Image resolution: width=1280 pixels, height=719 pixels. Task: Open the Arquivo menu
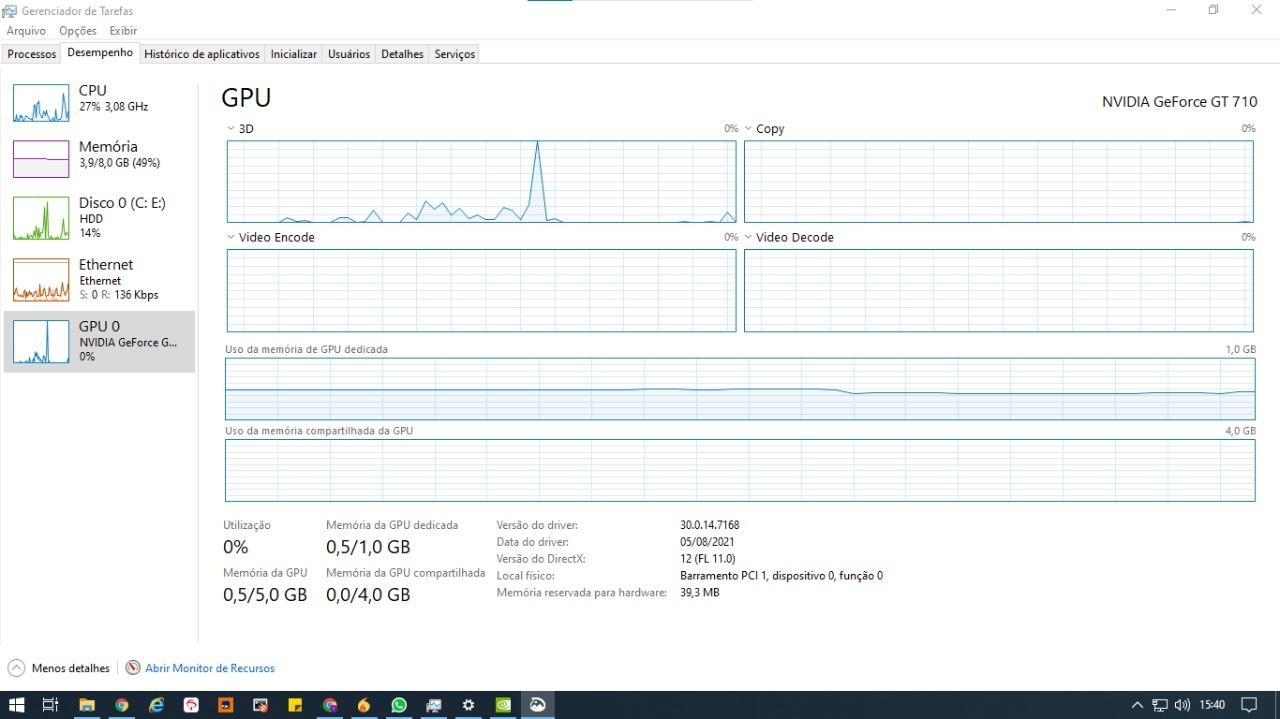pyautogui.click(x=26, y=31)
